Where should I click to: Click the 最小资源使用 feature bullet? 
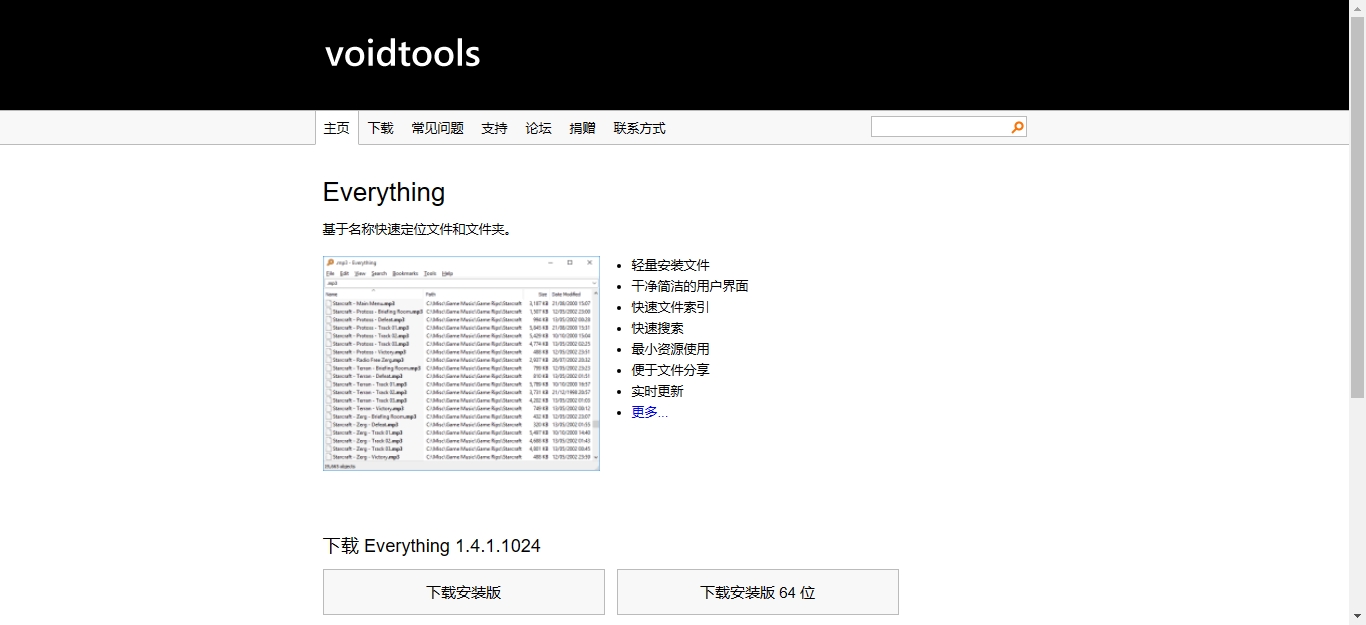pos(671,349)
